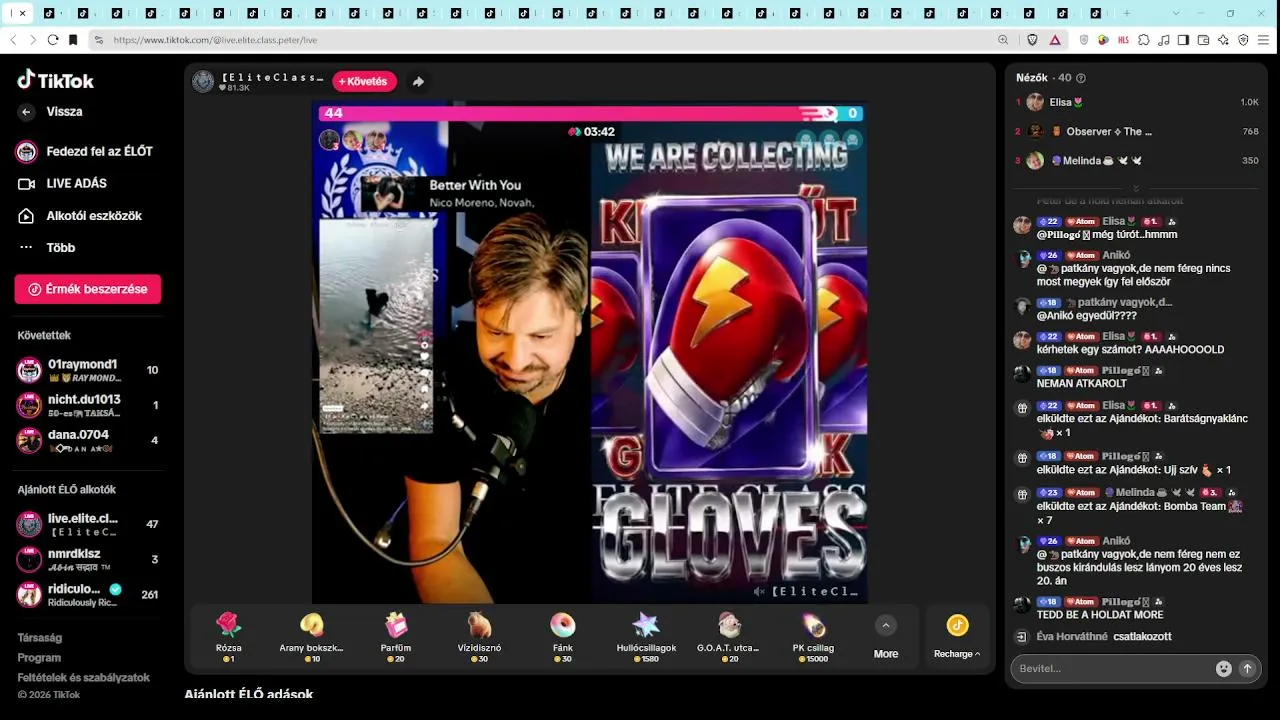Open recommended live nmrdklsz
The image size is (1280, 720).
88,559
